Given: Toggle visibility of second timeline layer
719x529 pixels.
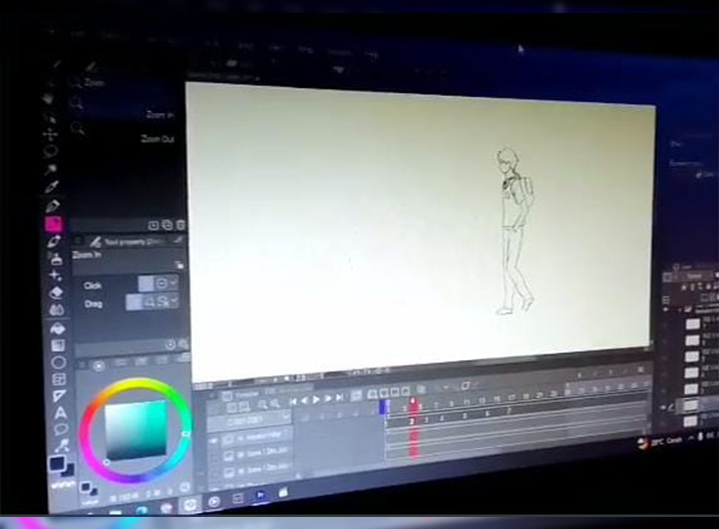Looking at the screenshot, I should pos(214,455).
